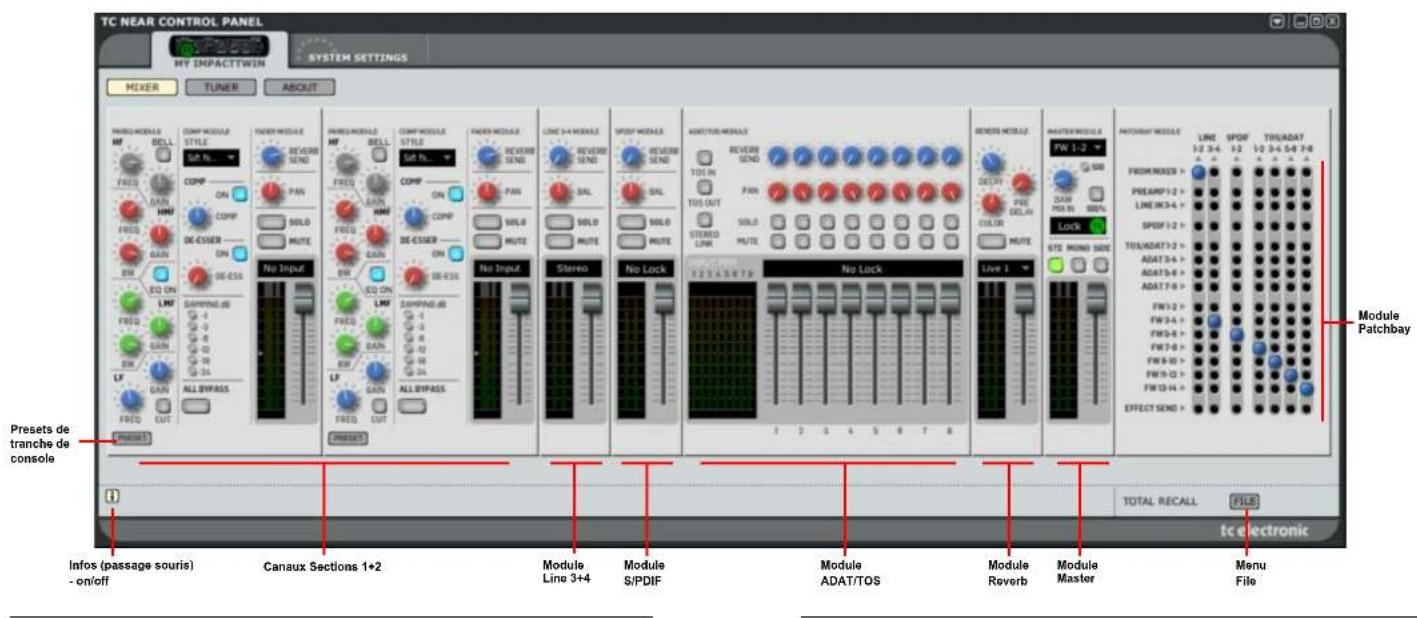The width and height of the screenshot is (1417, 618).
Task: Click channel 1 COMP knob
Action: tap(199, 215)
